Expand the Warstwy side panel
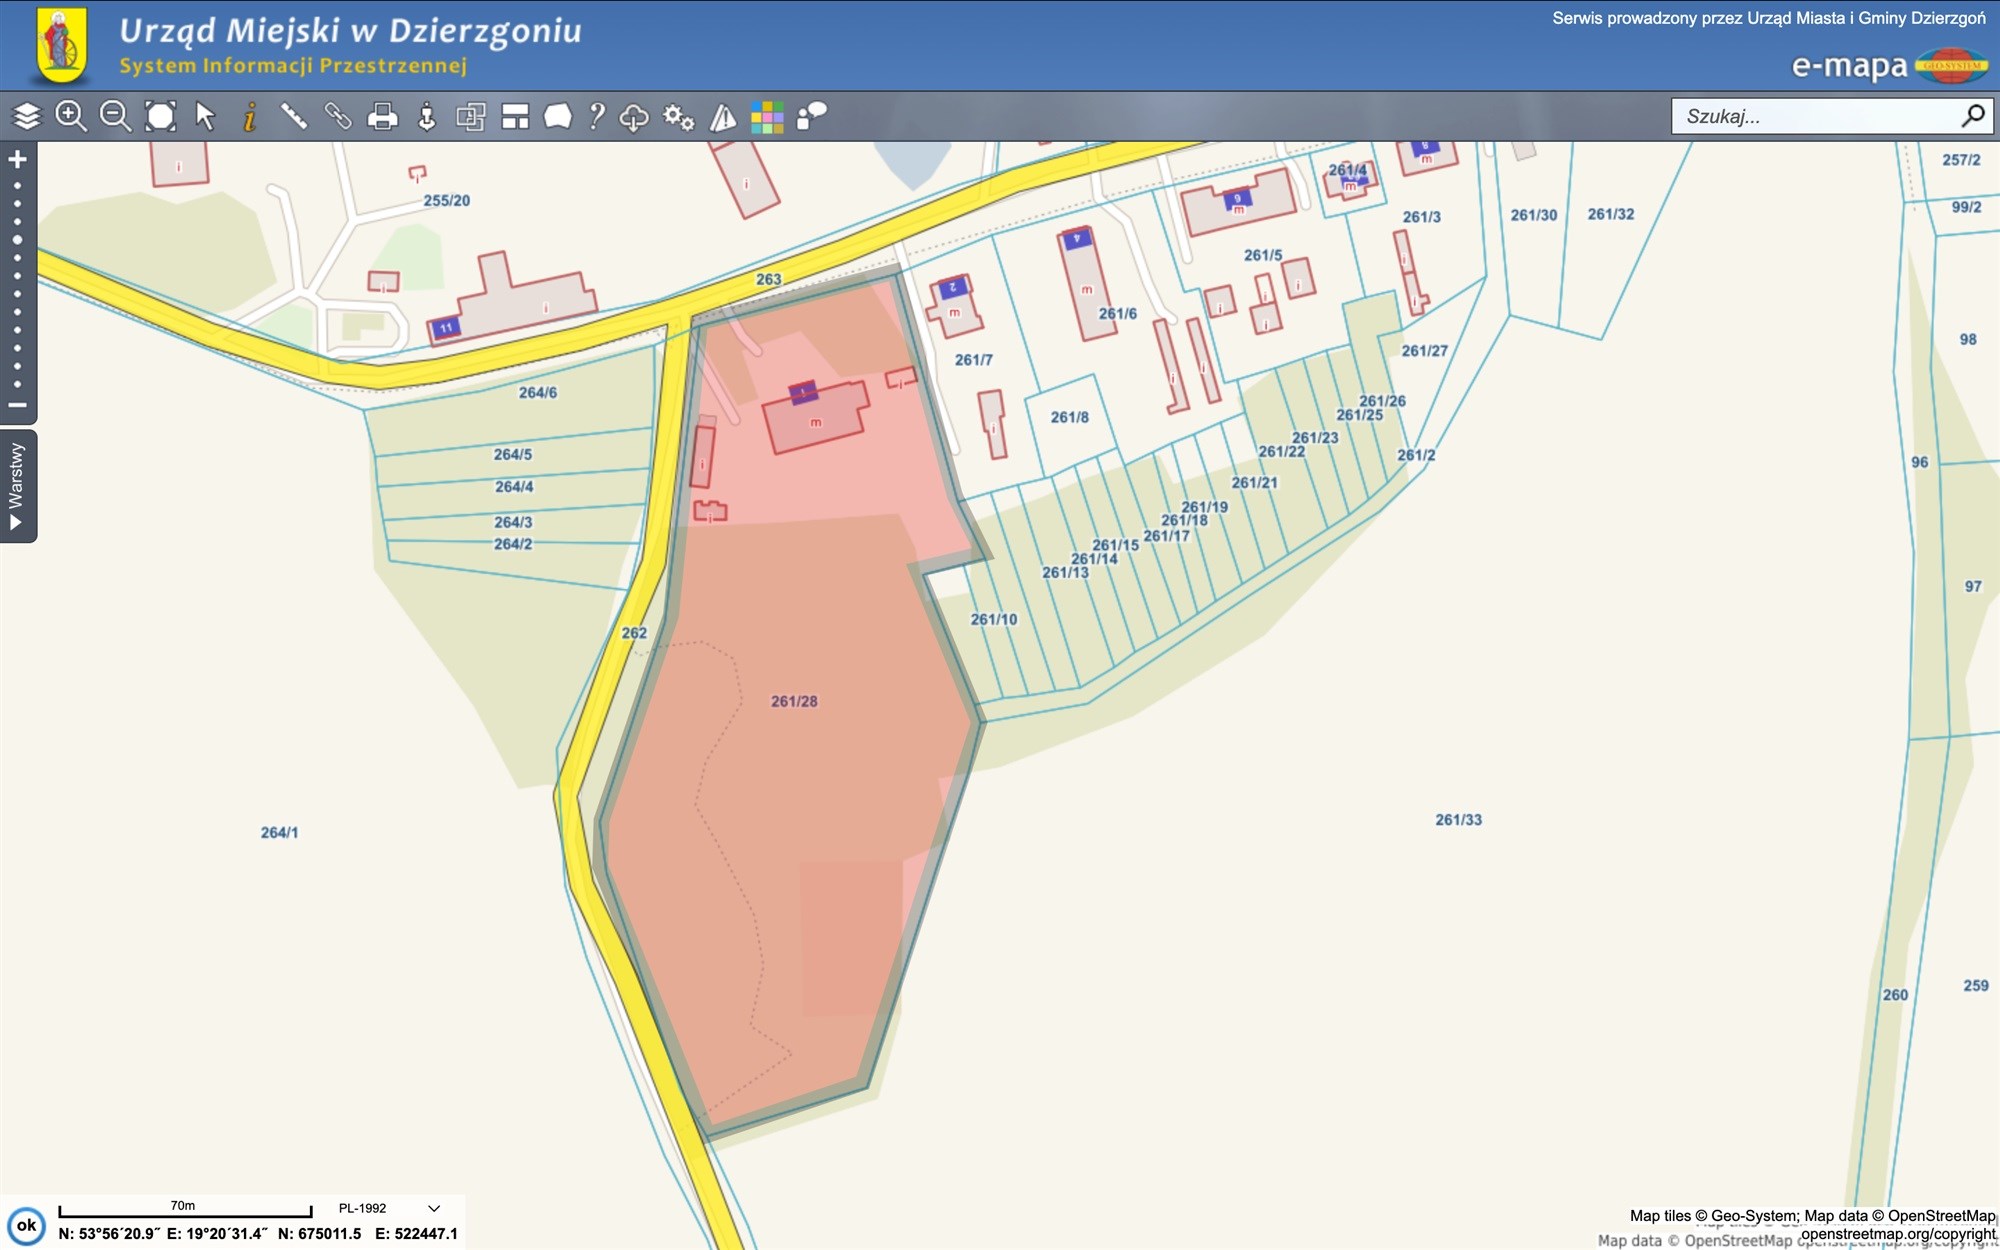The width and height of the screenshot is (2000, 1250). (17, 486)
